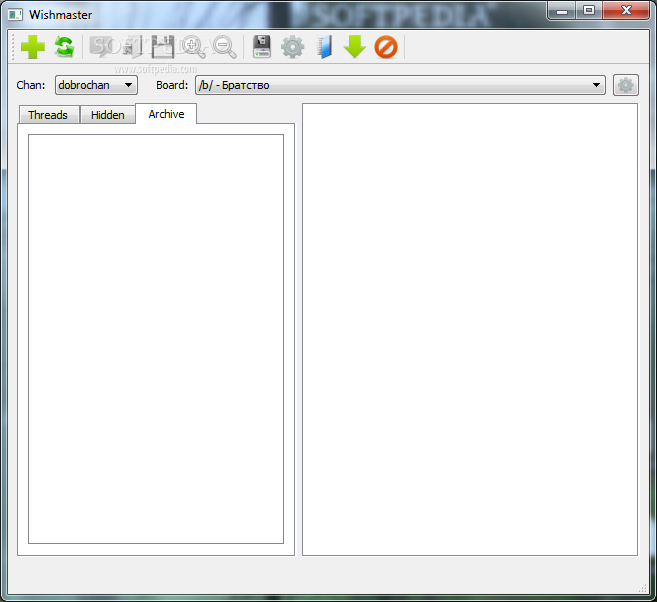Screen dimensions: 657x602
Task: Click the greyed speech bubble reply icon
Action: pos(102,47)
